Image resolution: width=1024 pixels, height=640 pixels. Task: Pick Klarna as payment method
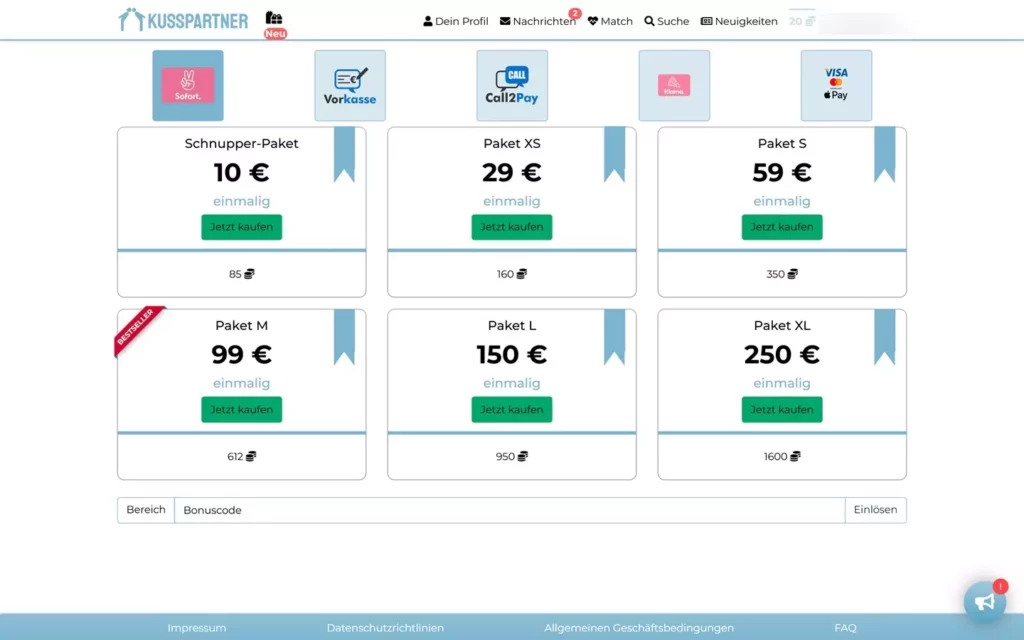(x=674, y=85)
